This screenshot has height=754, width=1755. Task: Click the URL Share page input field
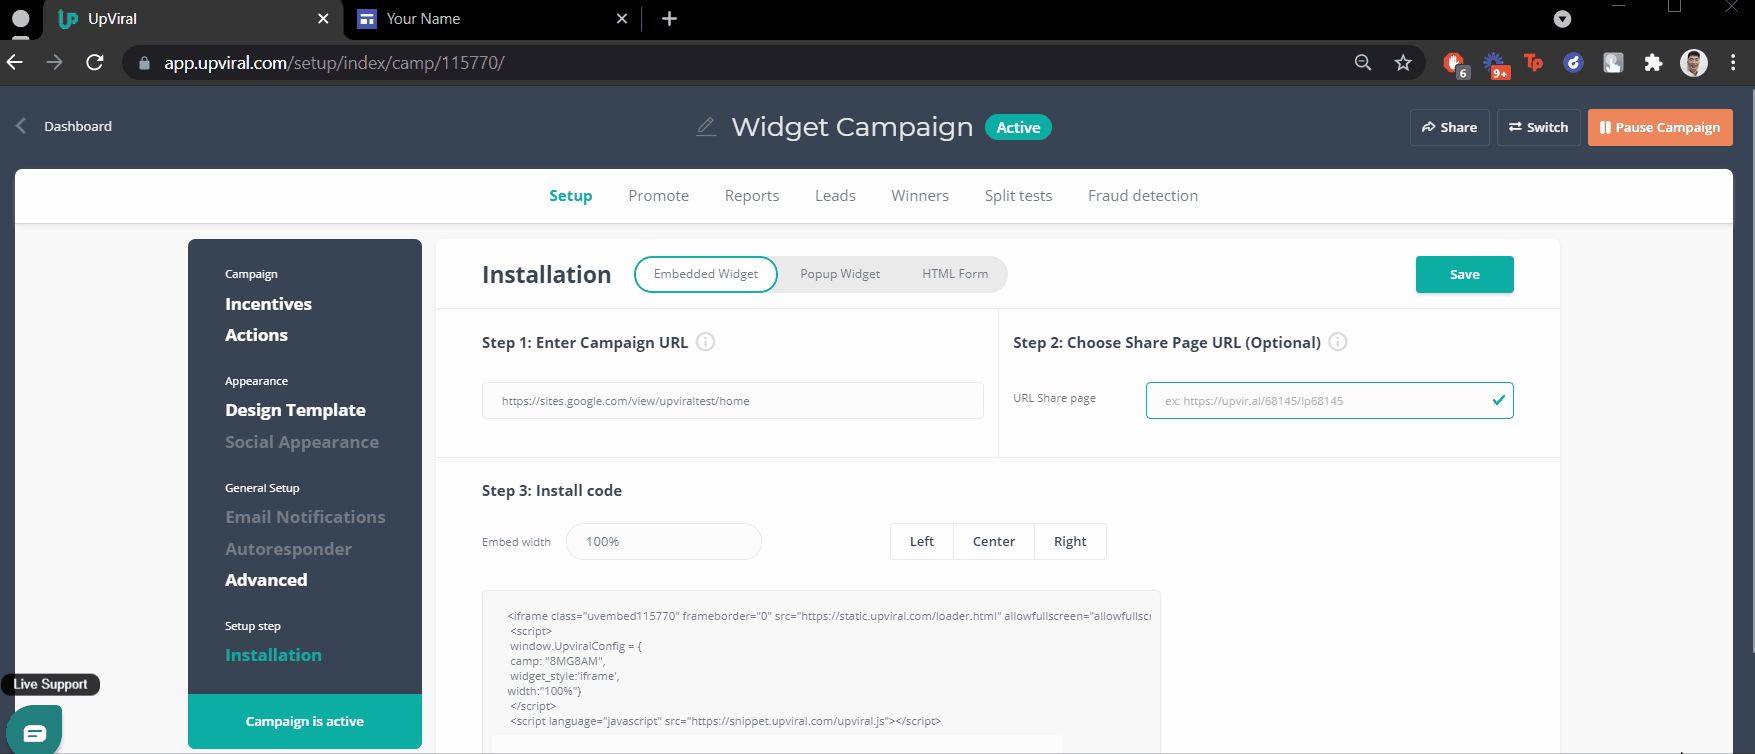1329,401
